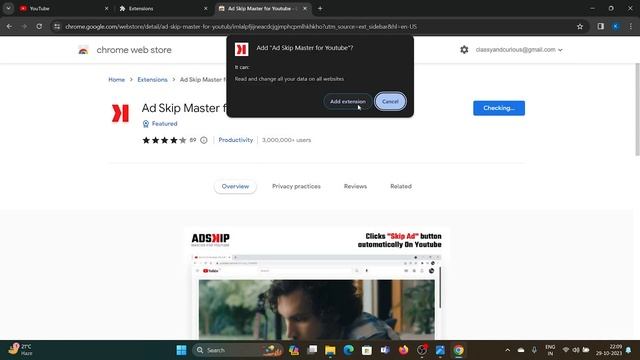640x360 pixels.
Task: Open the Extensions breadcrumb link
Action: (x=152, y=80)
